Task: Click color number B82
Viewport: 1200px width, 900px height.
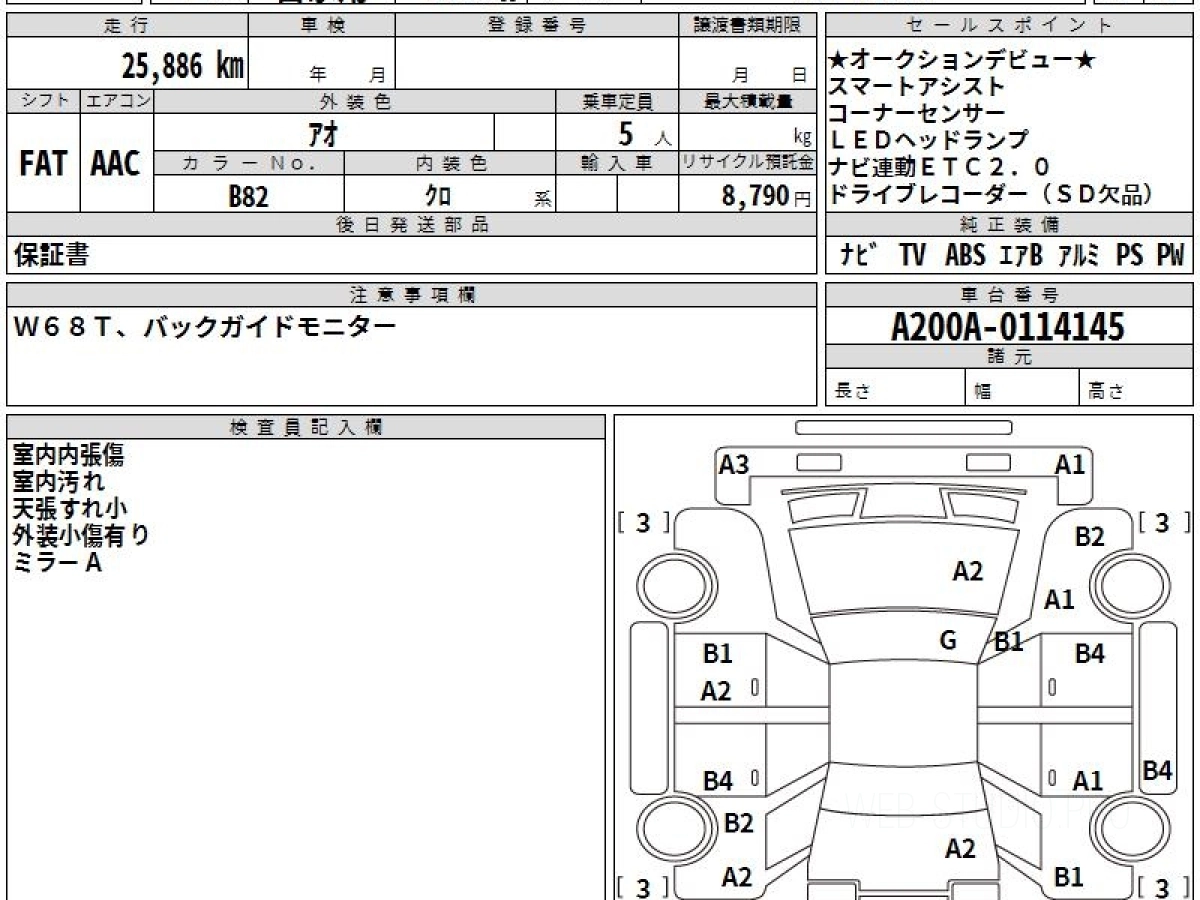Action: pyautogui.click(x=249, y=196)
